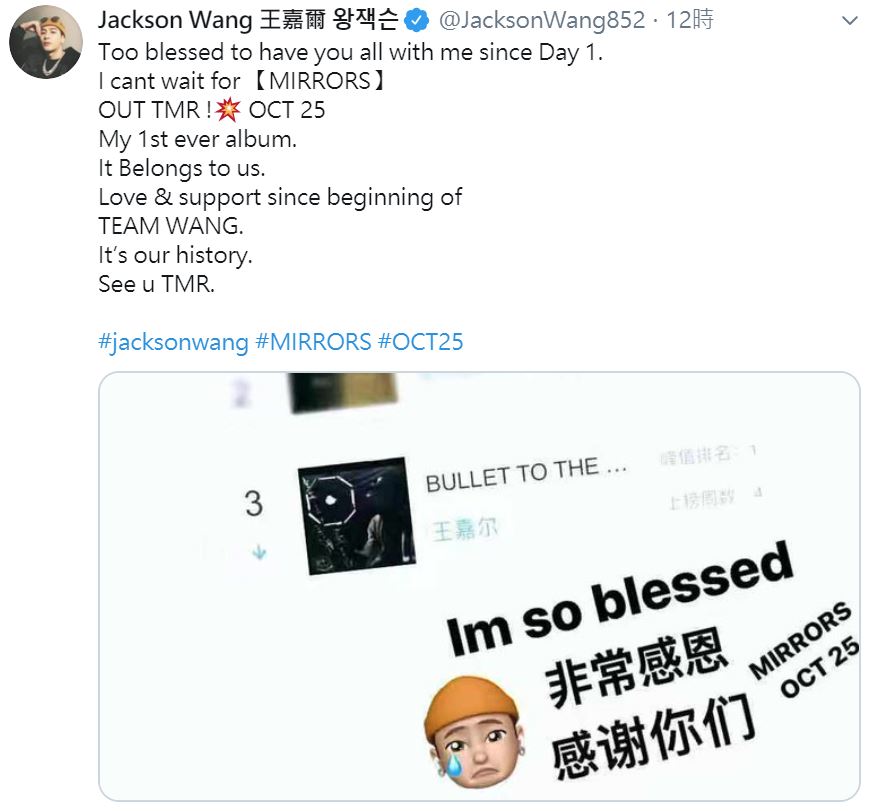This screenshot has height=811, width=870.
Task: Open the #MIRRORS hashtag link
Action: [313, 342]
